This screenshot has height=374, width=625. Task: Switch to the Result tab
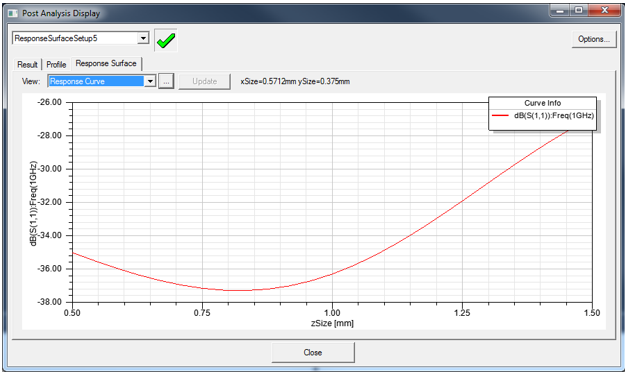click(27, 64)
